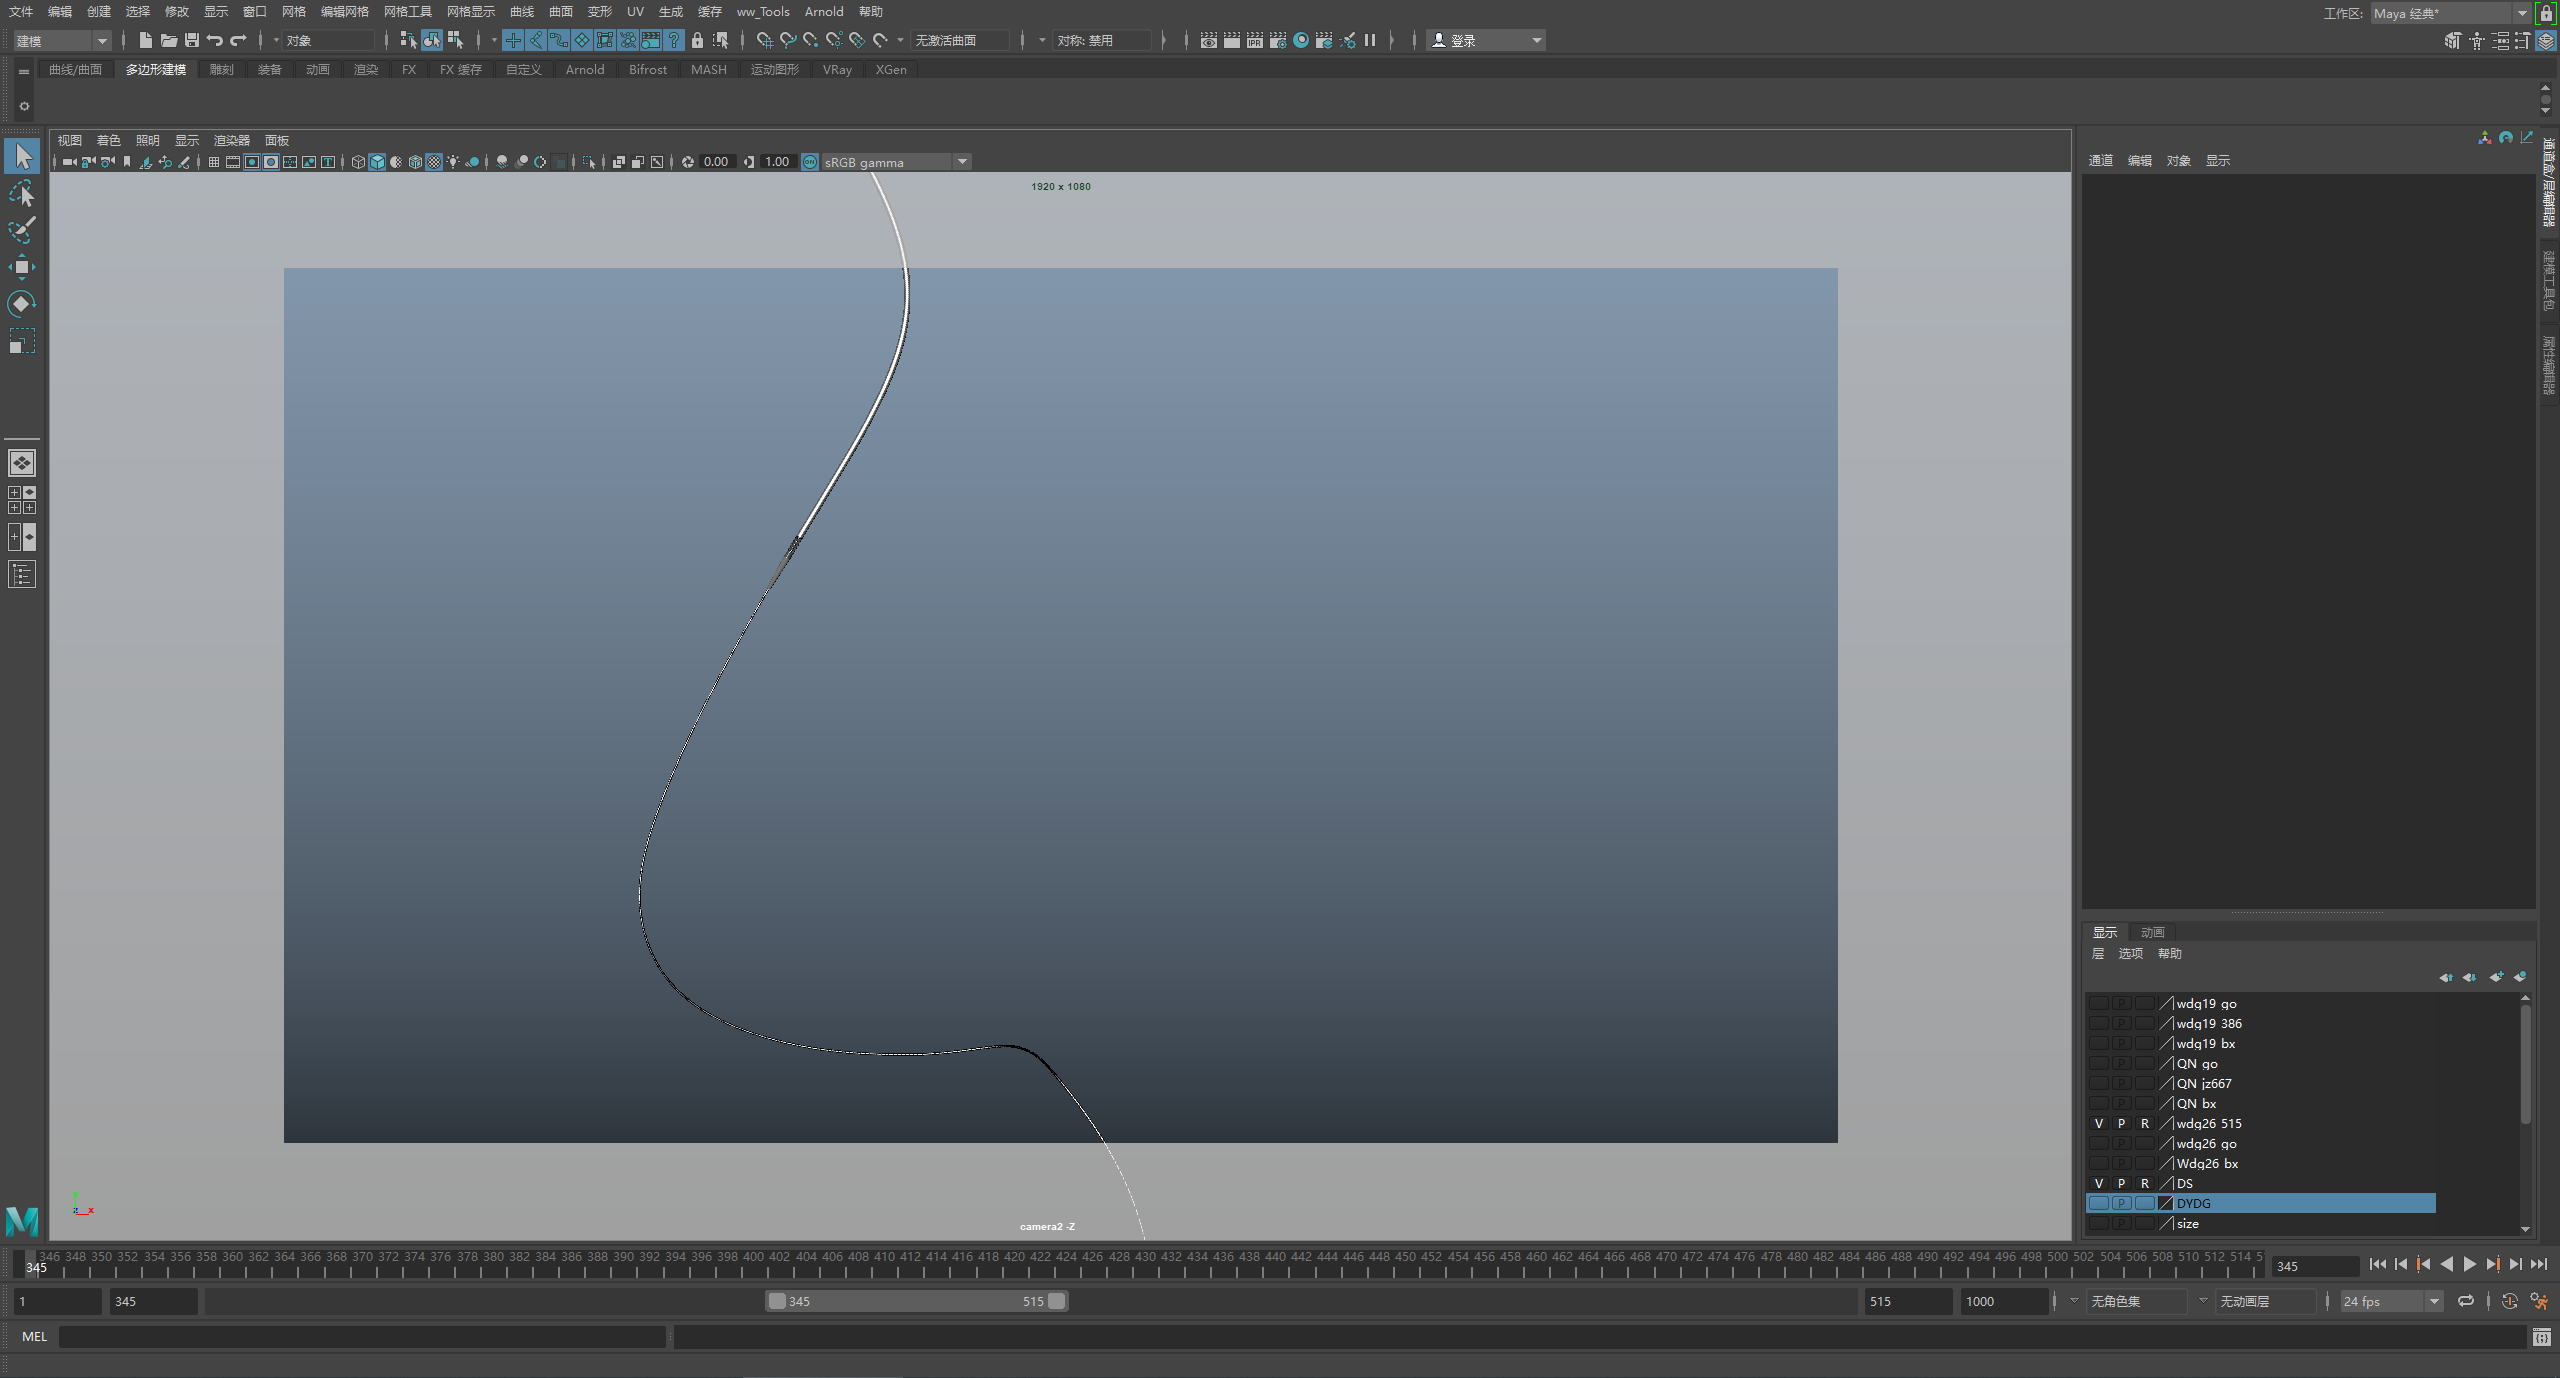This screenshot has height=1378, width=2560.
Task: Open the 24 fps frame rate dropdown
Action: click(x=2391, y=1301)
